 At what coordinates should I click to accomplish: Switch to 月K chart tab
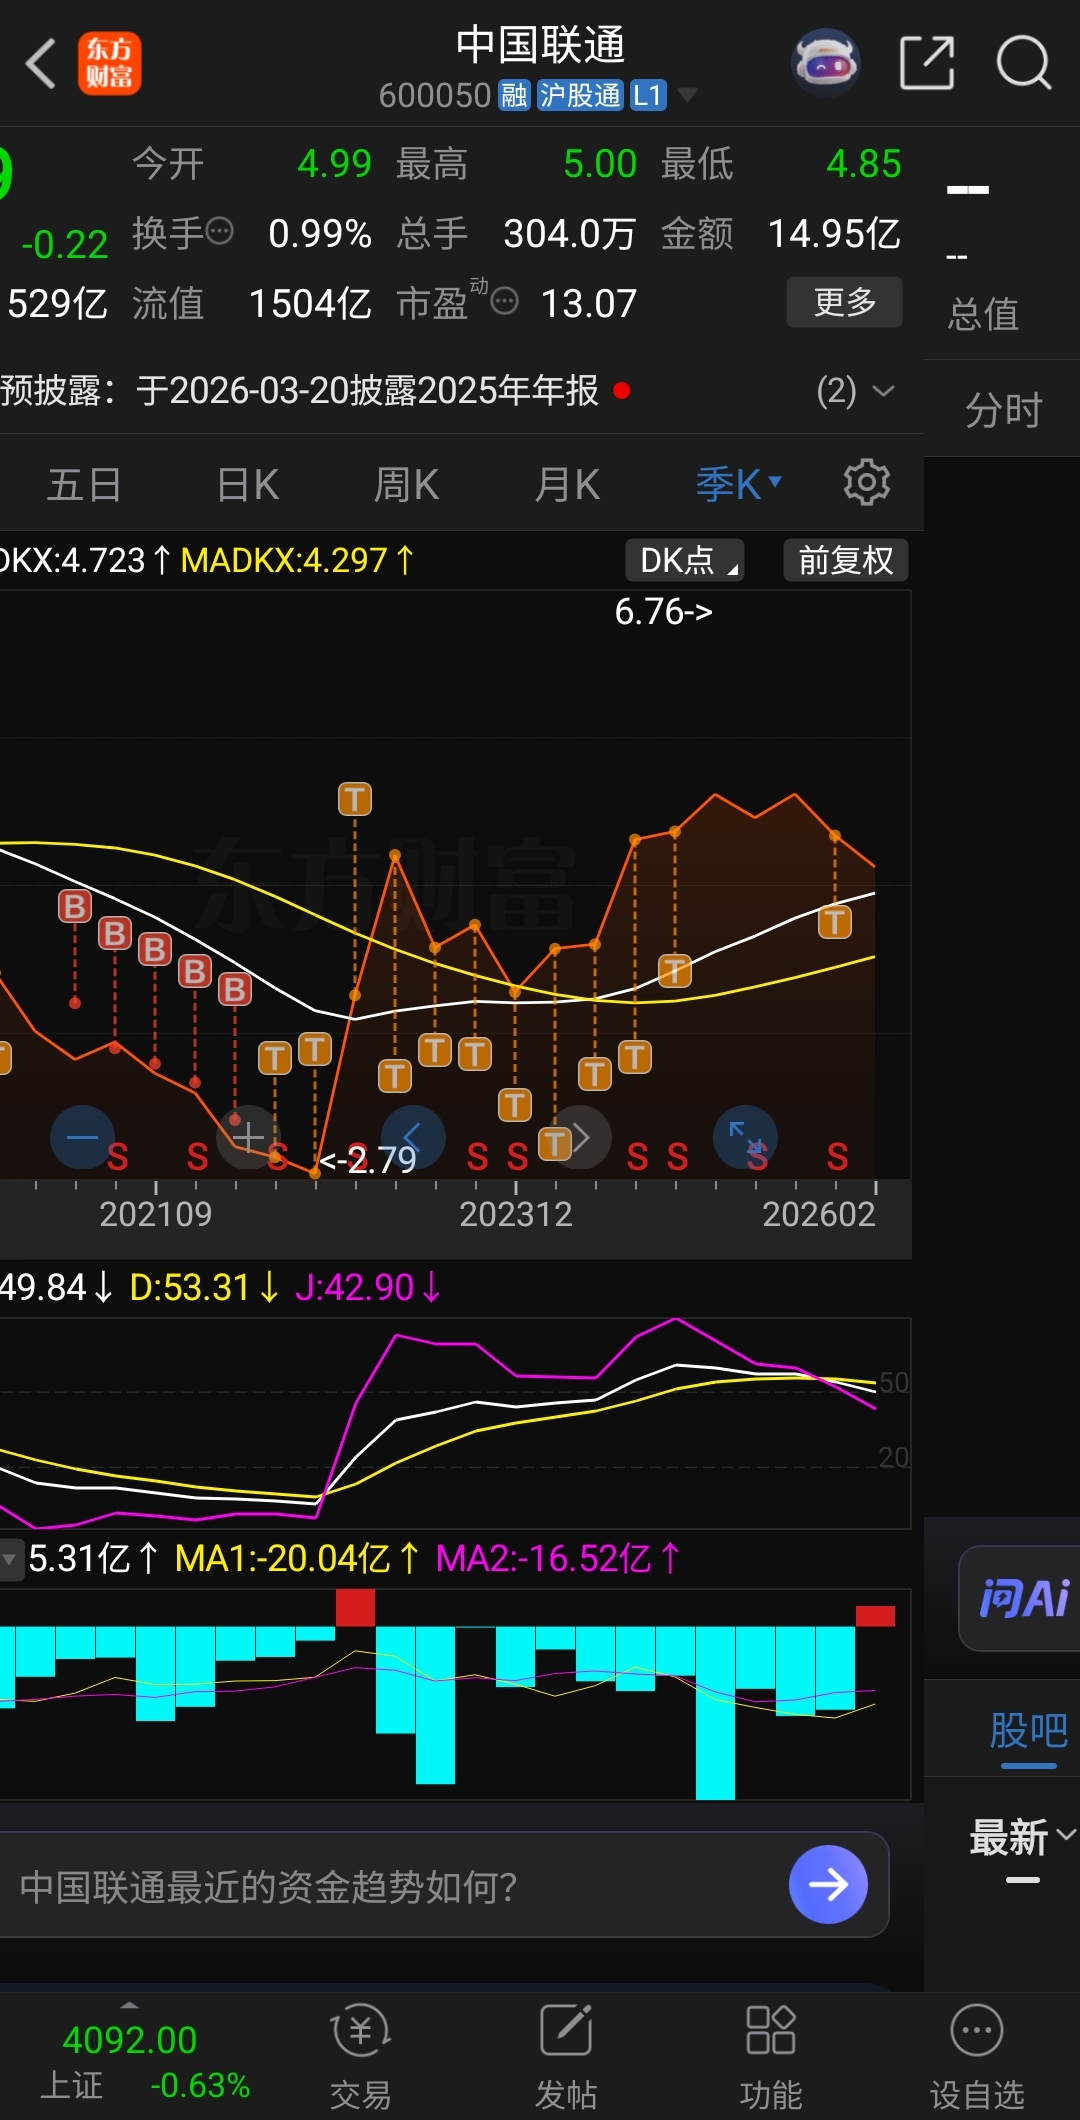pos(567,485)
